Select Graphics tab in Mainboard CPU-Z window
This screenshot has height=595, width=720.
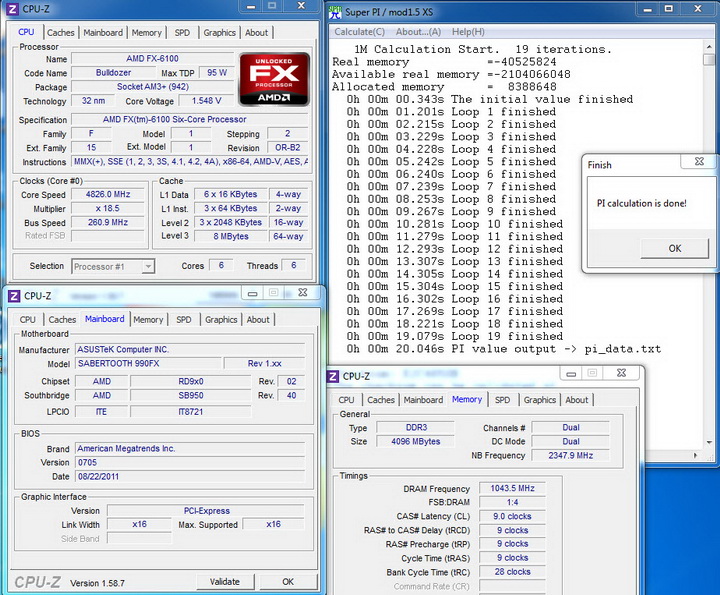(x=221, y=320)
